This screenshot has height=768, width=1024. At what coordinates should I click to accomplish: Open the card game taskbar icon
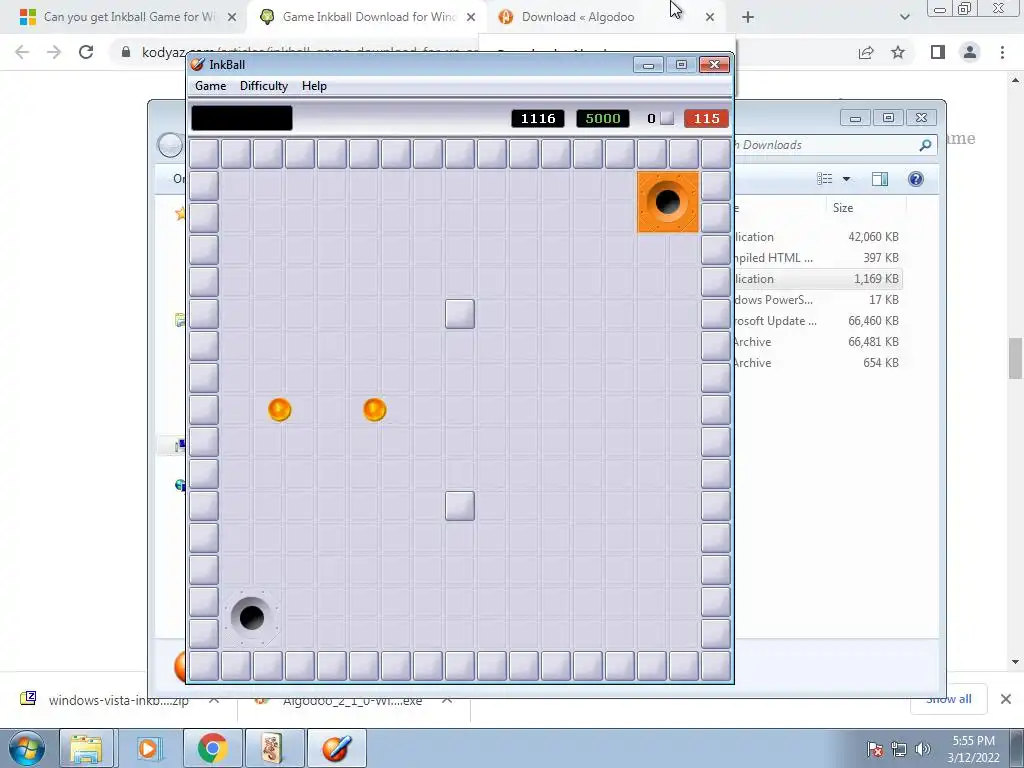click(273, 748)
